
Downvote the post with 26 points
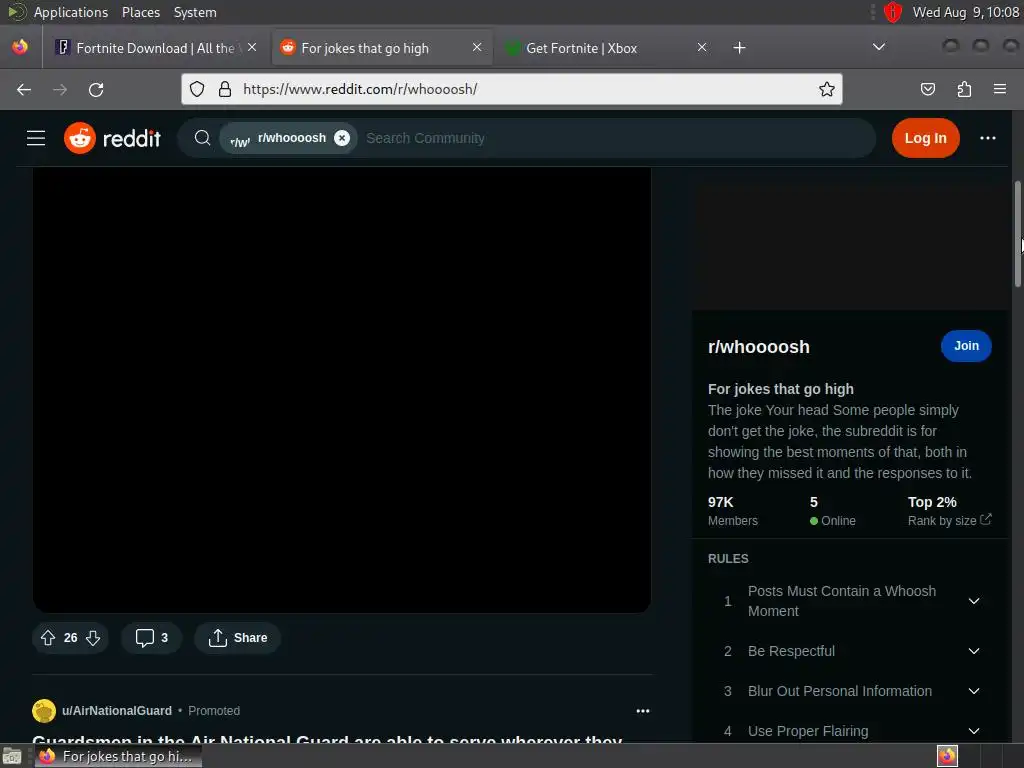pos(93,637)
